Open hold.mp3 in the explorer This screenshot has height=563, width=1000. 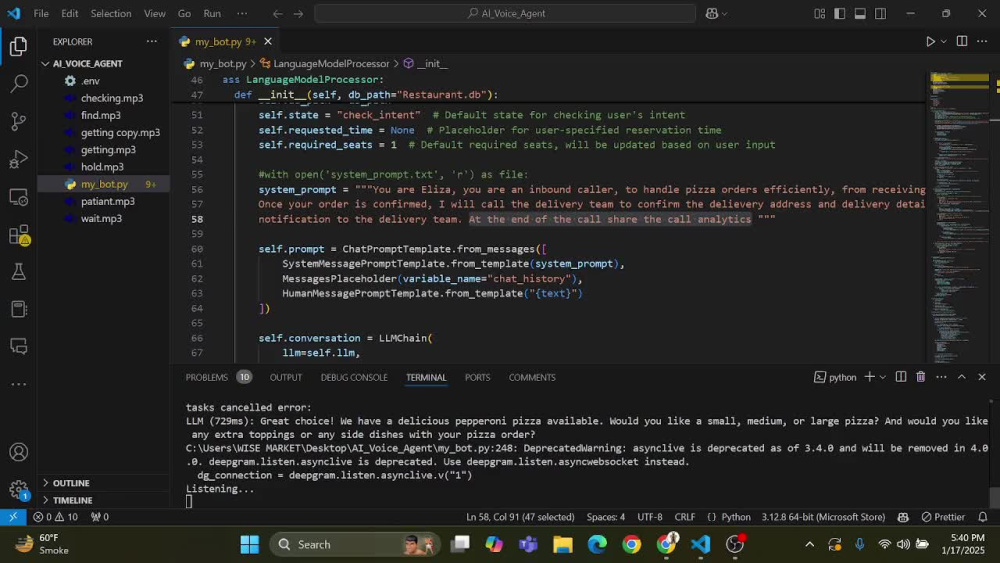pyautogui.click(x=102, y=167)
